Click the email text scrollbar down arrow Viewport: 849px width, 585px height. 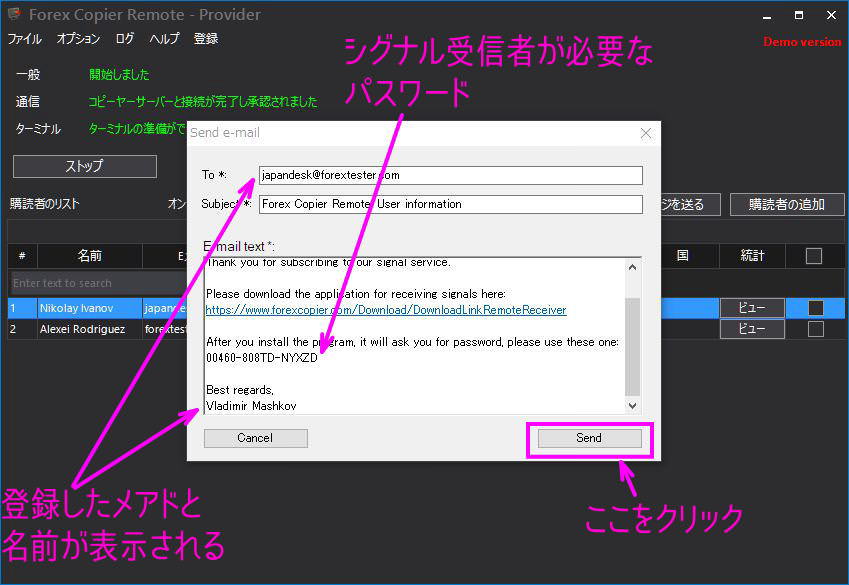click(633, 404)
